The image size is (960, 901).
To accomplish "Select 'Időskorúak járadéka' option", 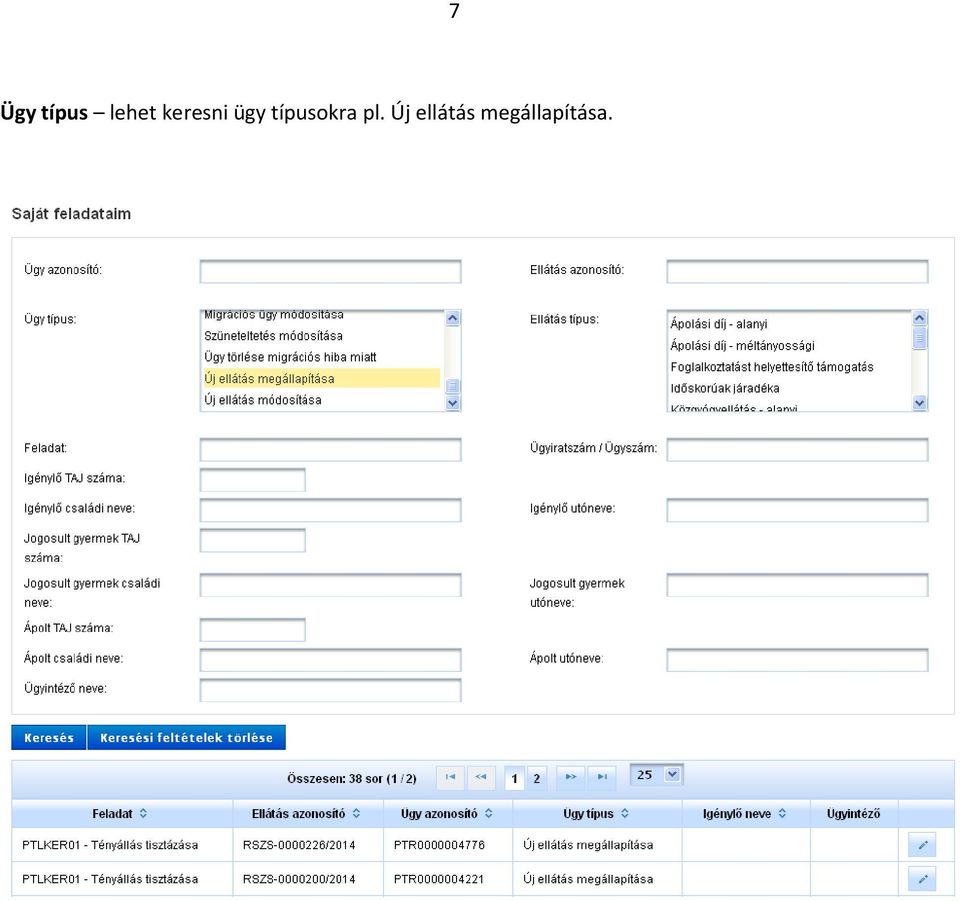I will pyautogui.click(x=789, y=388).
